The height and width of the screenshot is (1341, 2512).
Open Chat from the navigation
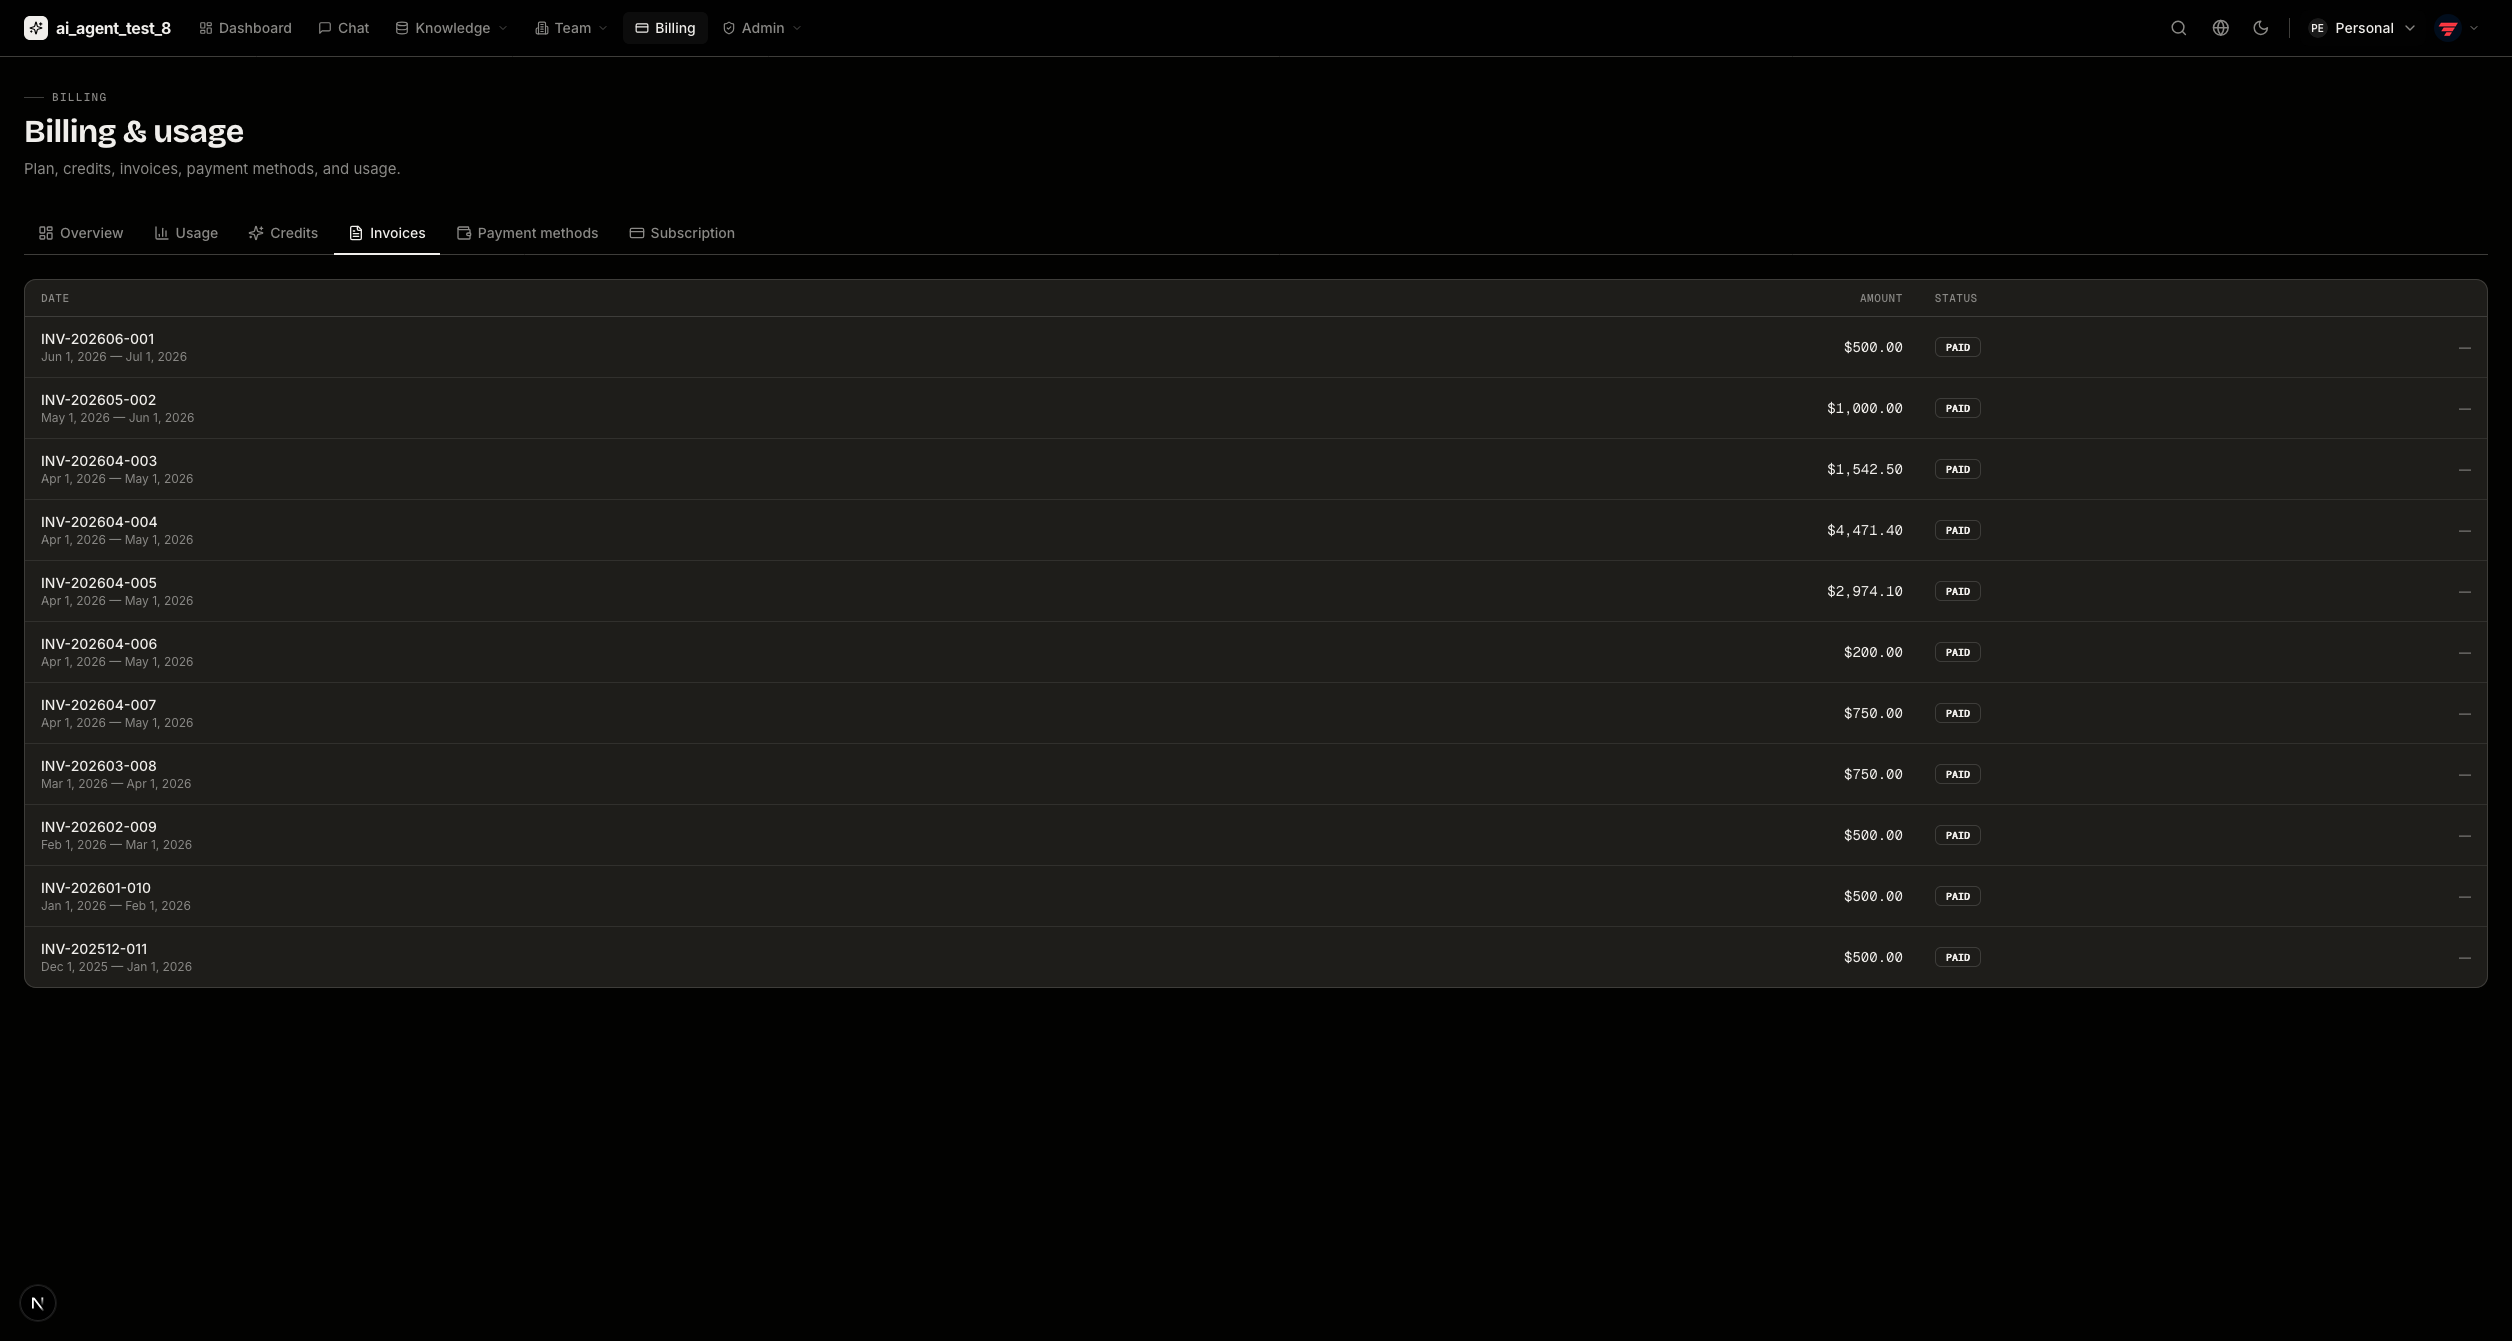[x=344, y=28]
